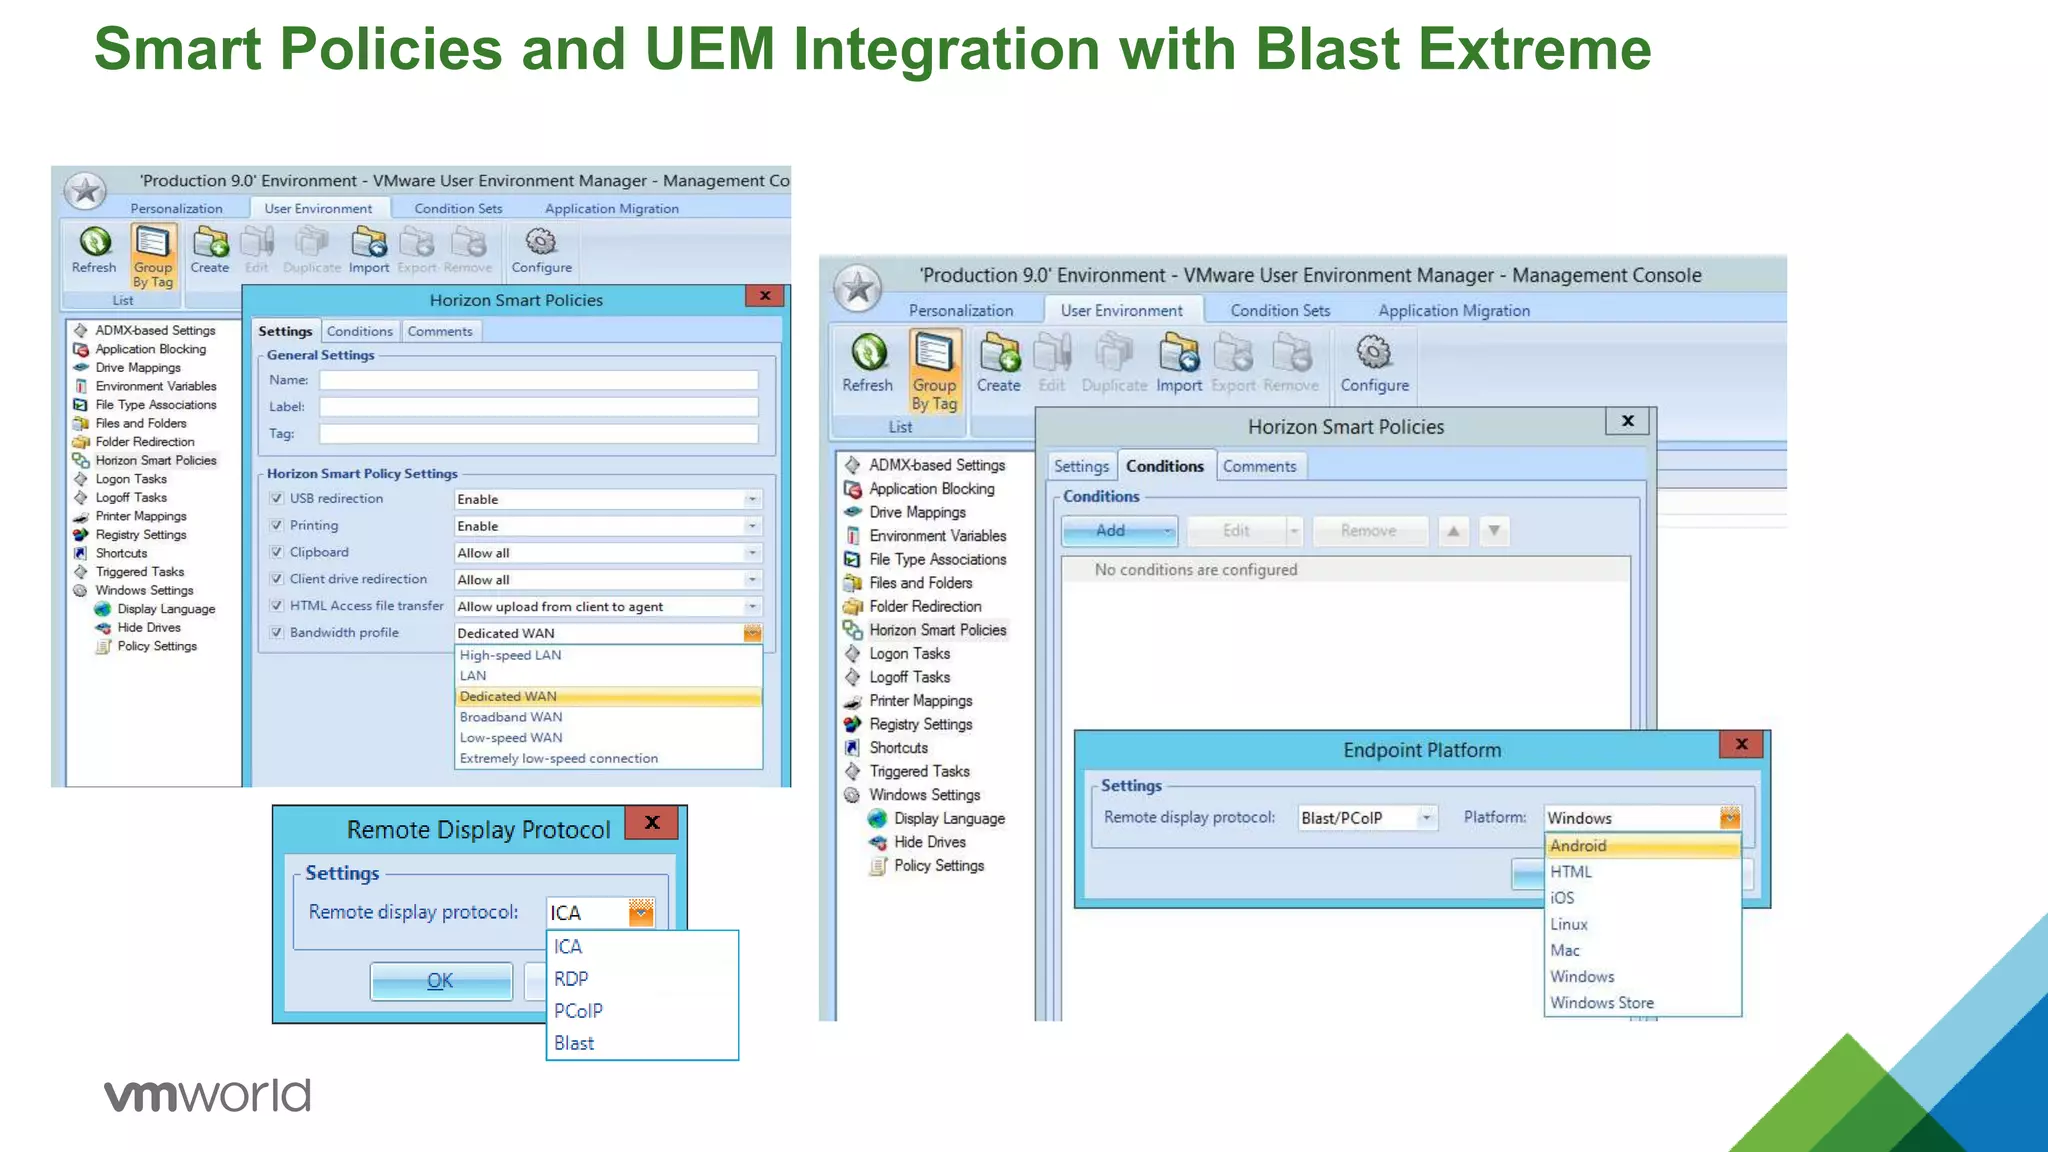Click Add button in Conditions
2048x1152 pixels.
tap(1111, 531)
